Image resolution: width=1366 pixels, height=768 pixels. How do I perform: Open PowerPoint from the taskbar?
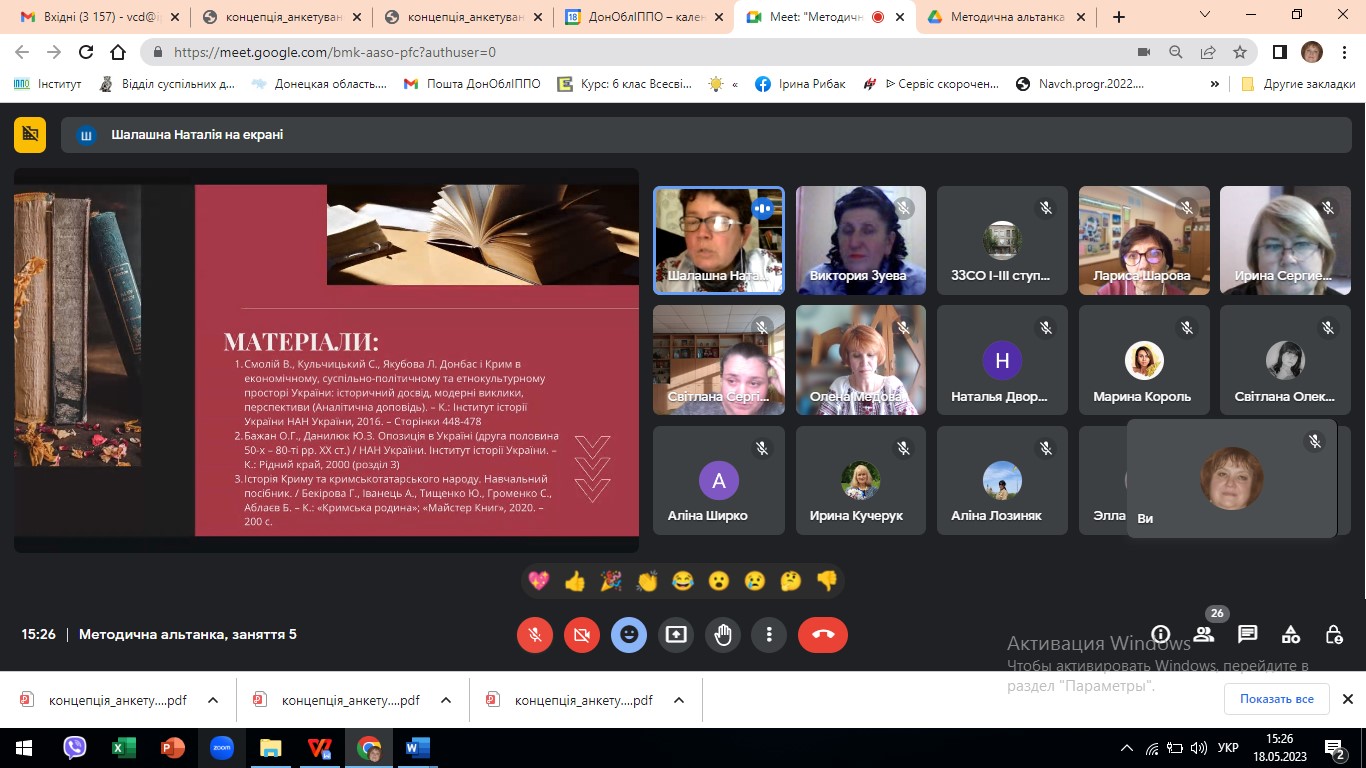pyautogui.click(x=173, y=747)
